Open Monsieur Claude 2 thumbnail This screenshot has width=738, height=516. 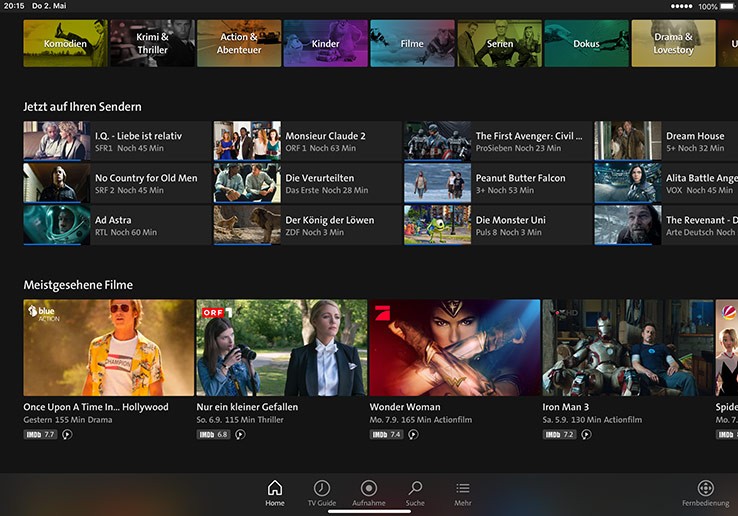pos(247,141)
